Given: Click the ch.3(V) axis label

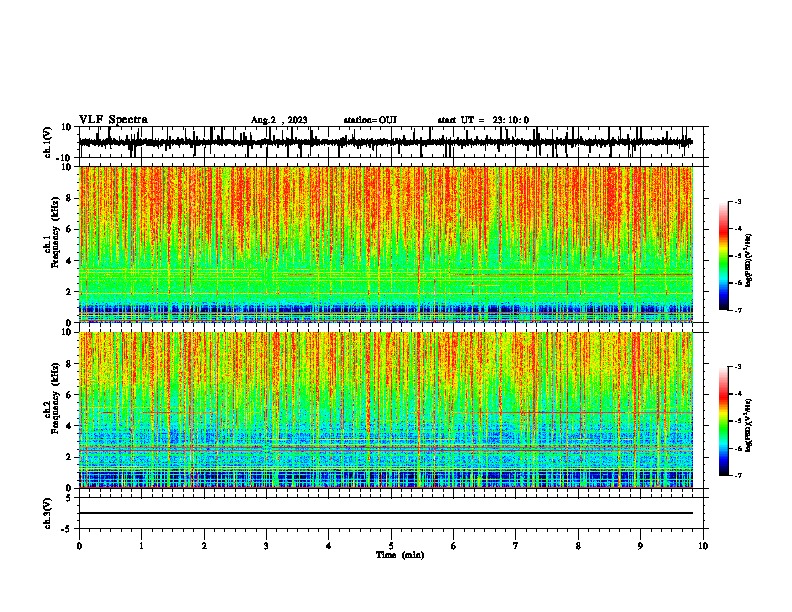Looking at the screenshot, I should [x=48, y=514].
